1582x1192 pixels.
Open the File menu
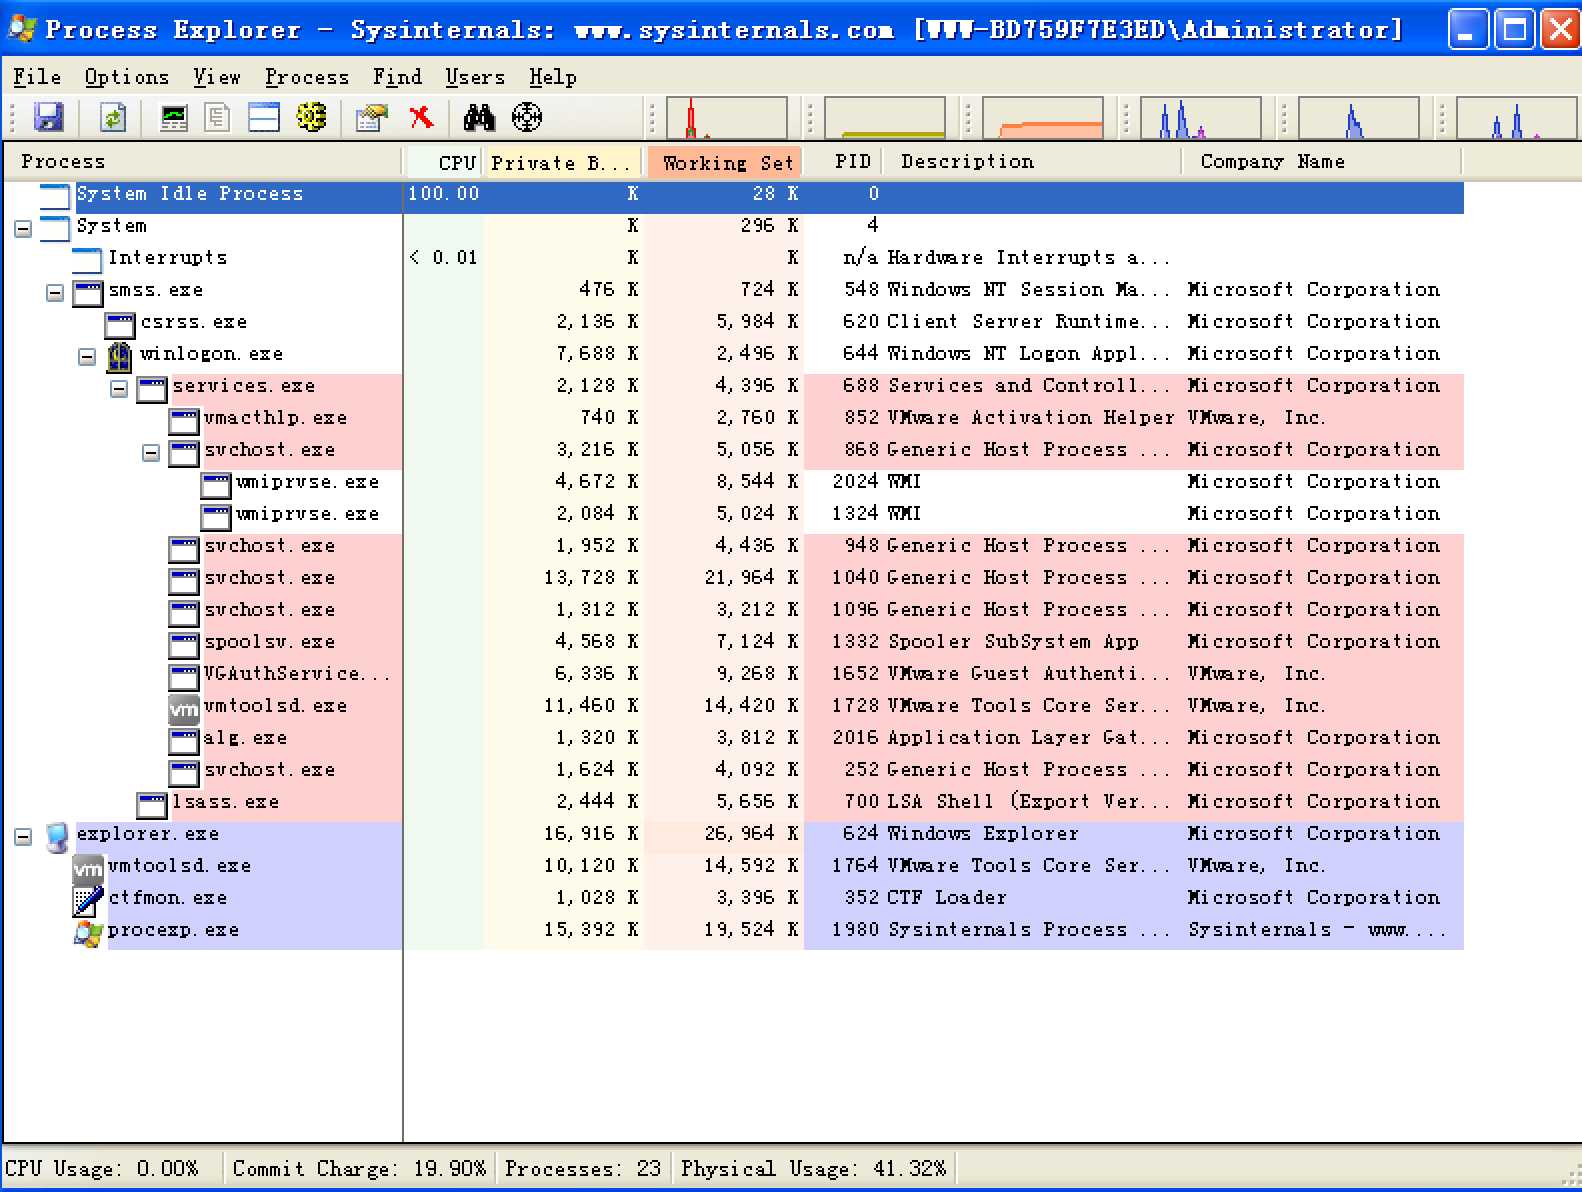(x=37, y=77)
